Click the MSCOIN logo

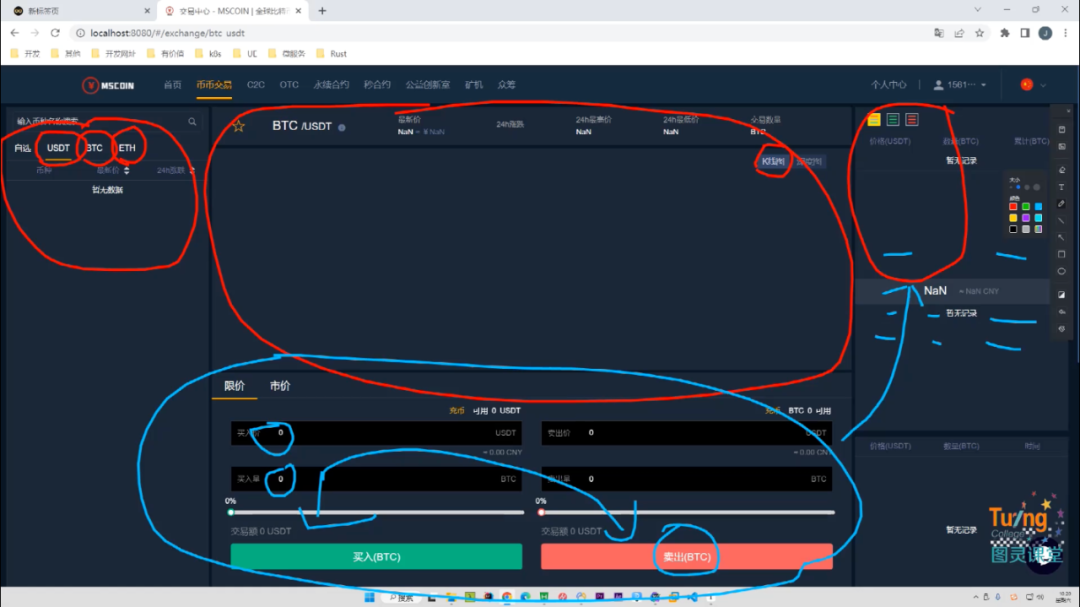[108, 85]
